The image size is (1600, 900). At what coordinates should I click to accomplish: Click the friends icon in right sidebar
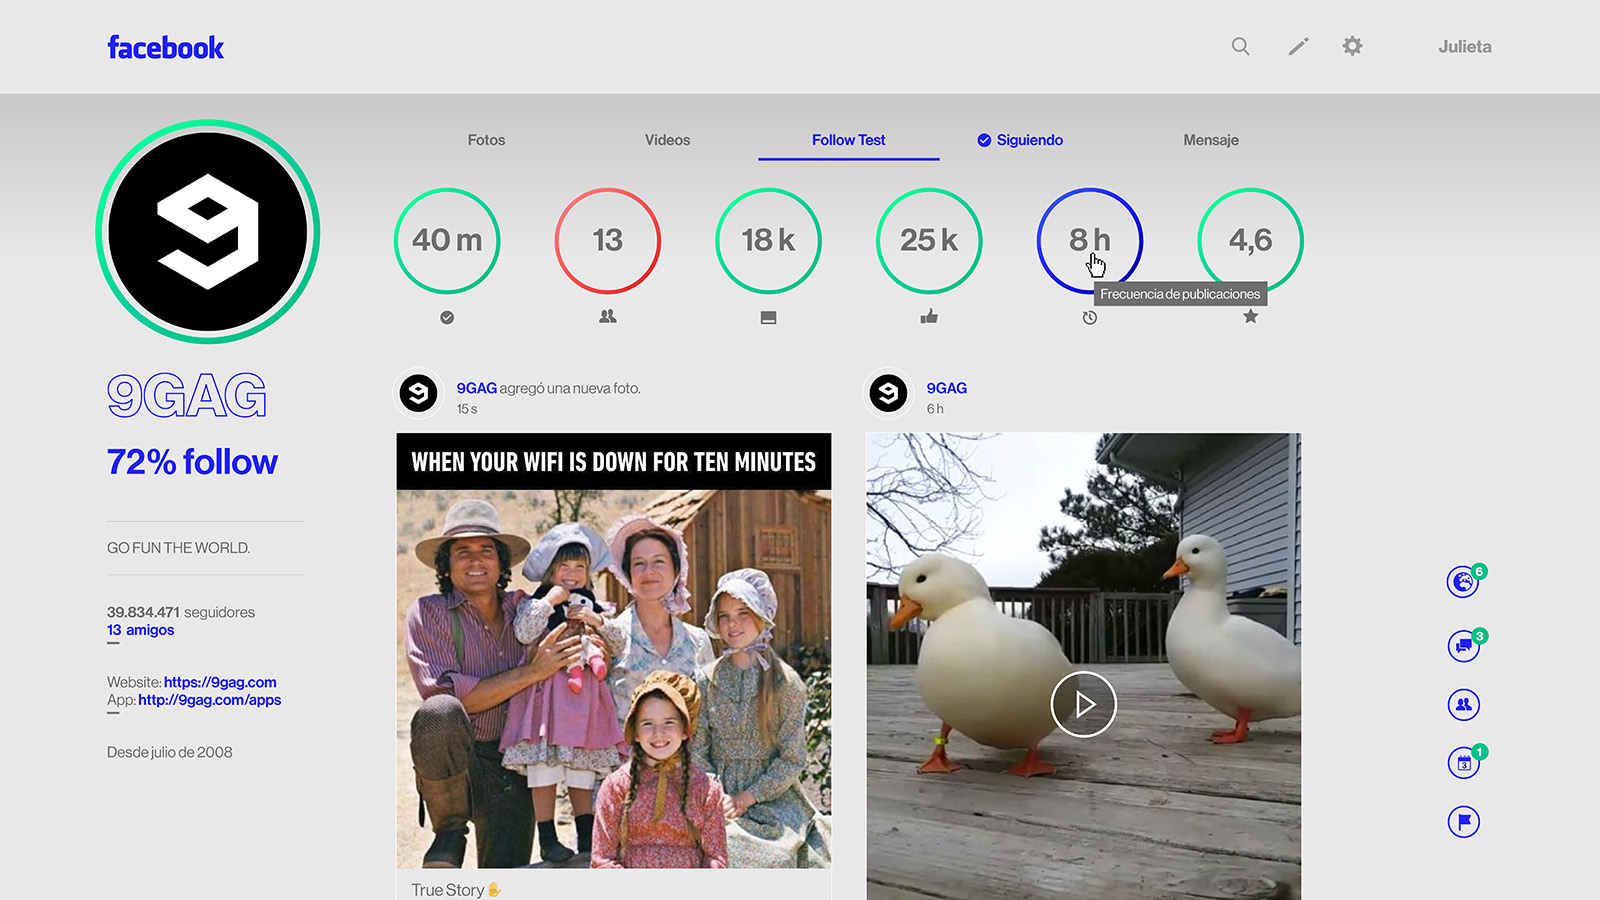tap(1463, 705)
